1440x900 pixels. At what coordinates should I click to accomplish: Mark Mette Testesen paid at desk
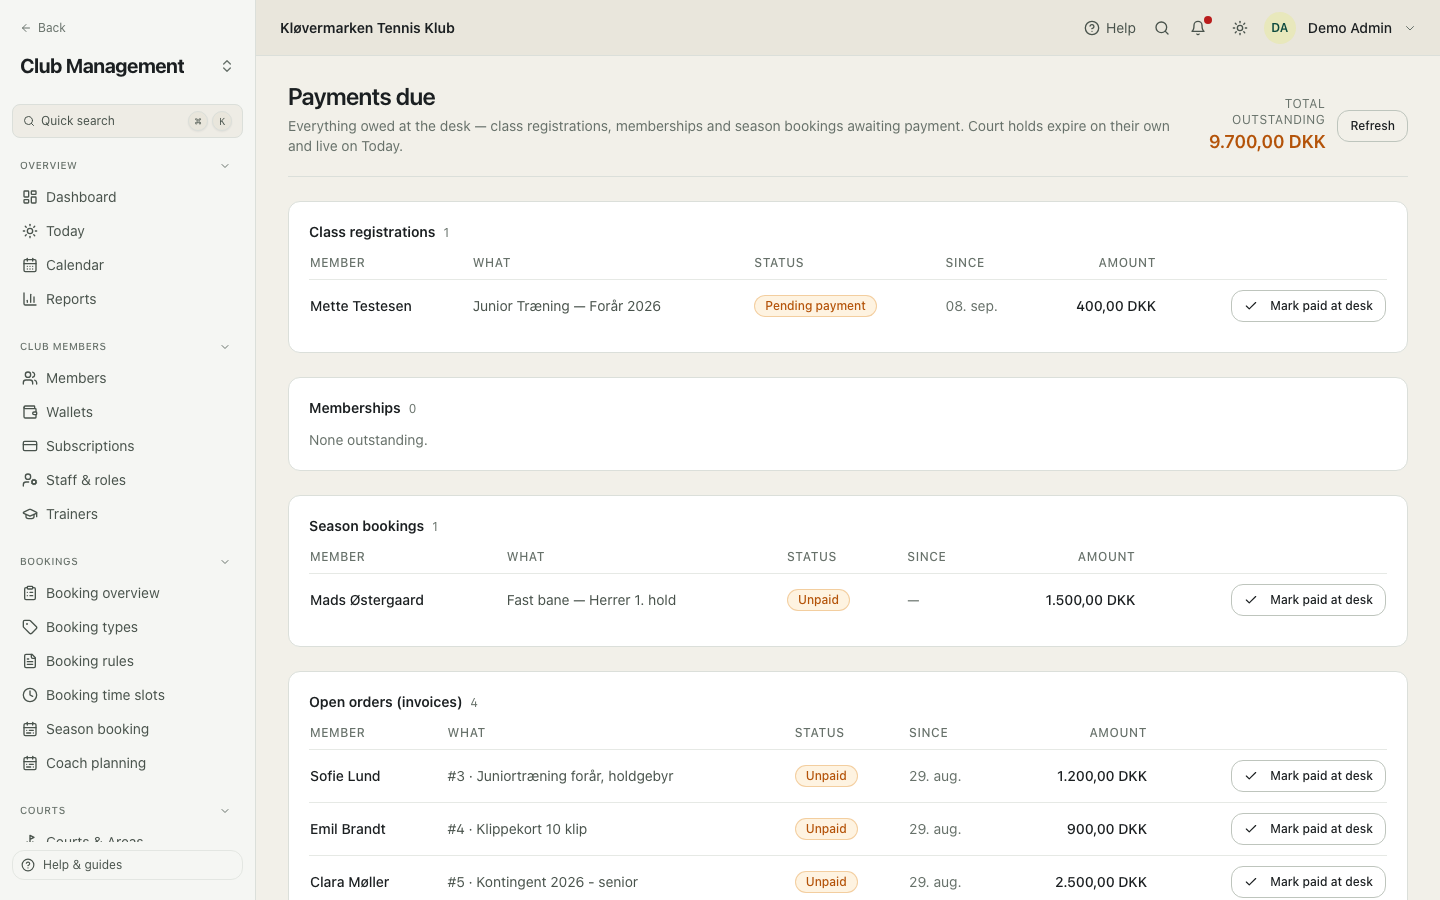coord(1308,306)
